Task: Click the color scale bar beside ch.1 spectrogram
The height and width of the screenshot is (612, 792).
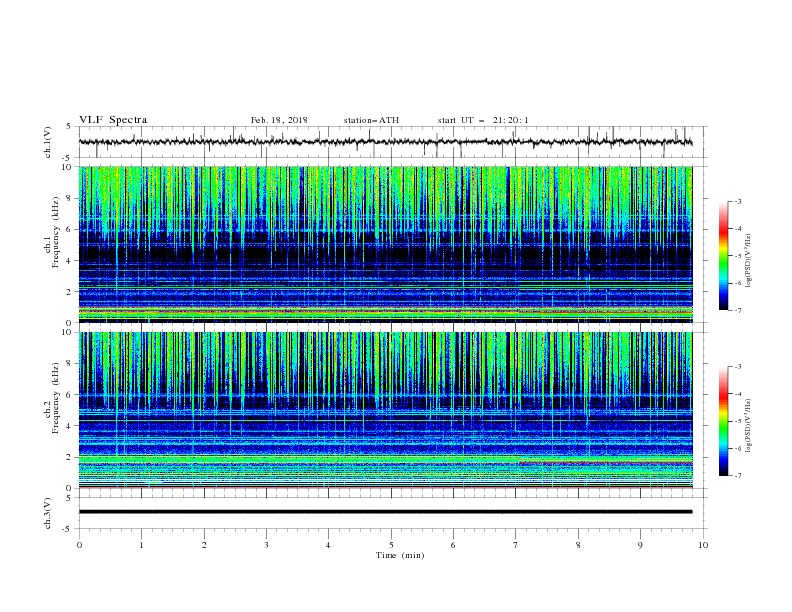Action: tap(723, 256)
